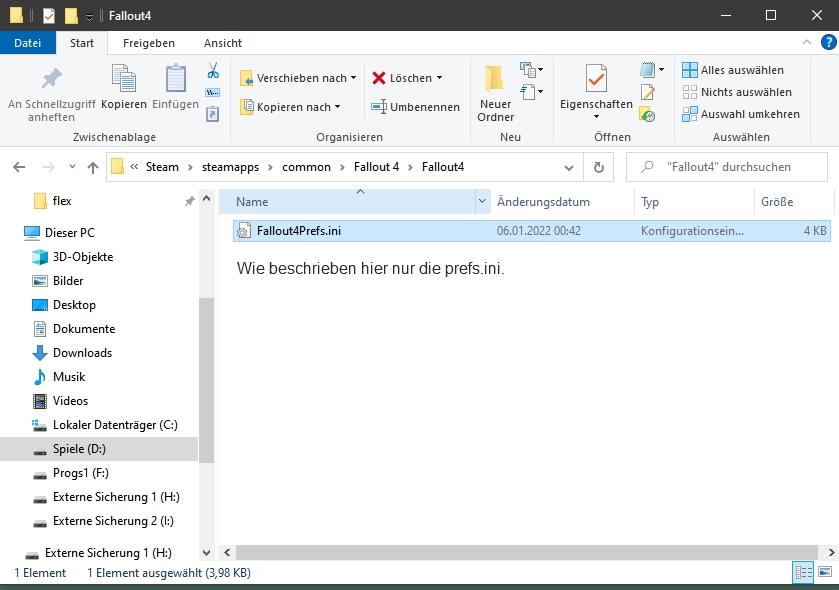Open Lokaler Datenträger (C:)
The height and width of the screenshot is (590, 839).
[x=115, y=425]
